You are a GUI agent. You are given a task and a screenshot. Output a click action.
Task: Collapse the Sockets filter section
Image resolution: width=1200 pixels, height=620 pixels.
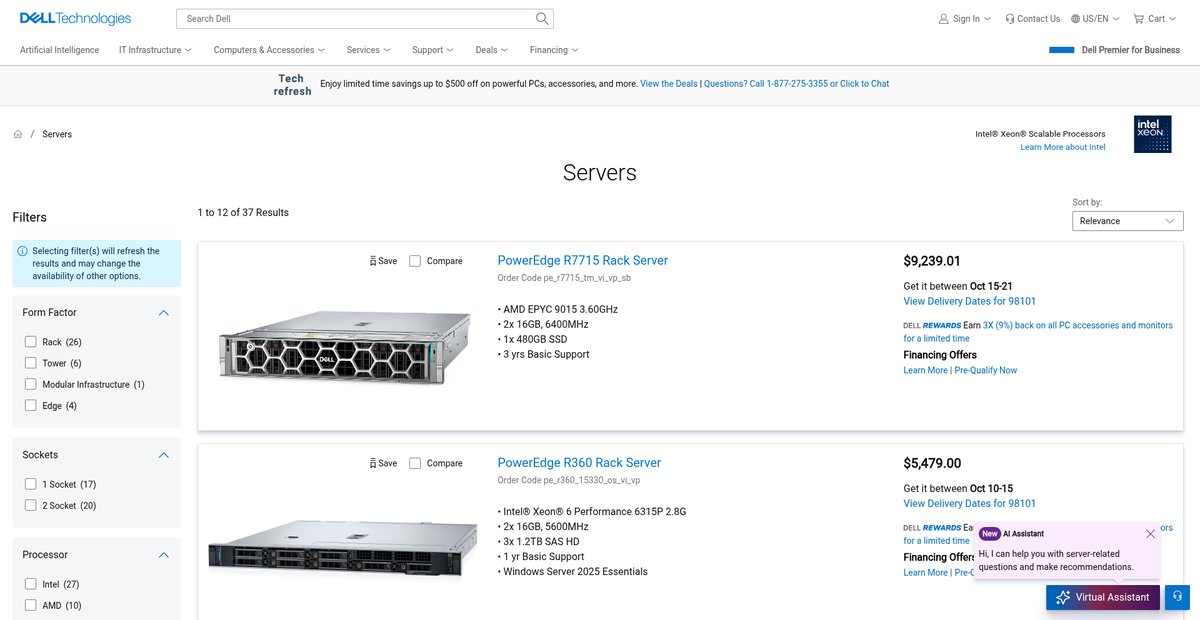pos(164,455)
